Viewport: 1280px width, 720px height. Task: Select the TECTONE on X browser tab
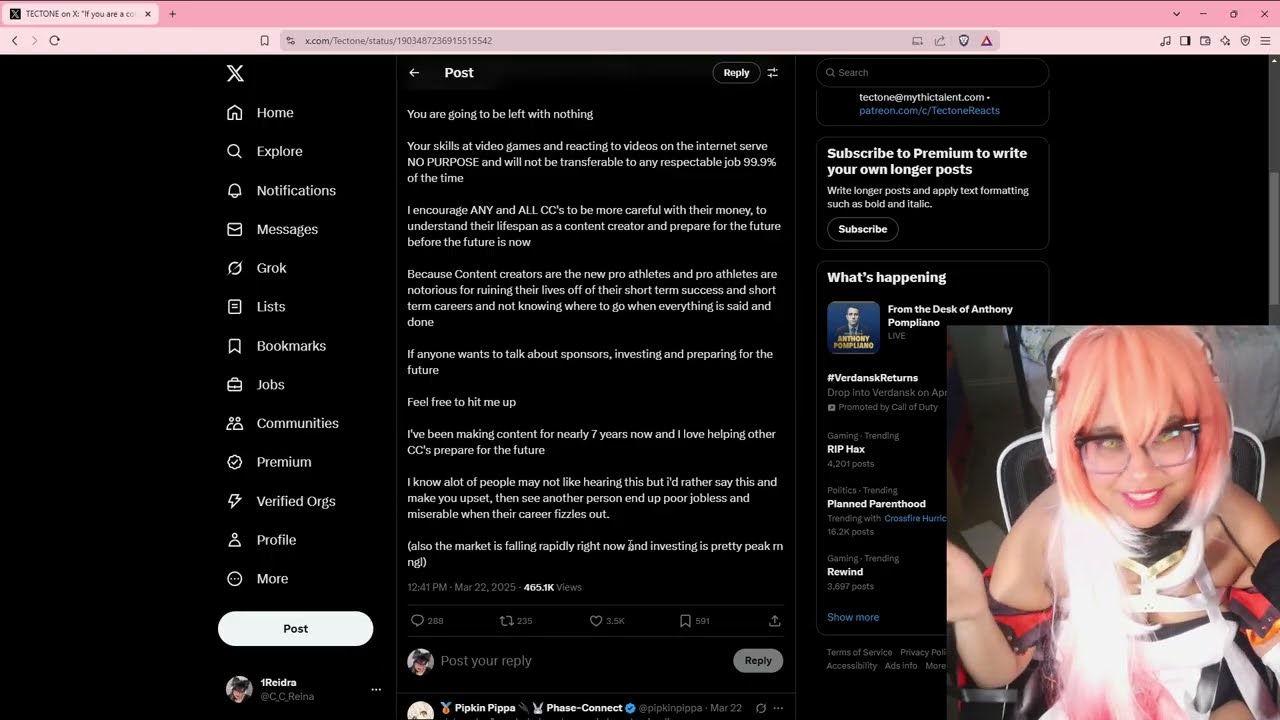click(x=80, y=14)
